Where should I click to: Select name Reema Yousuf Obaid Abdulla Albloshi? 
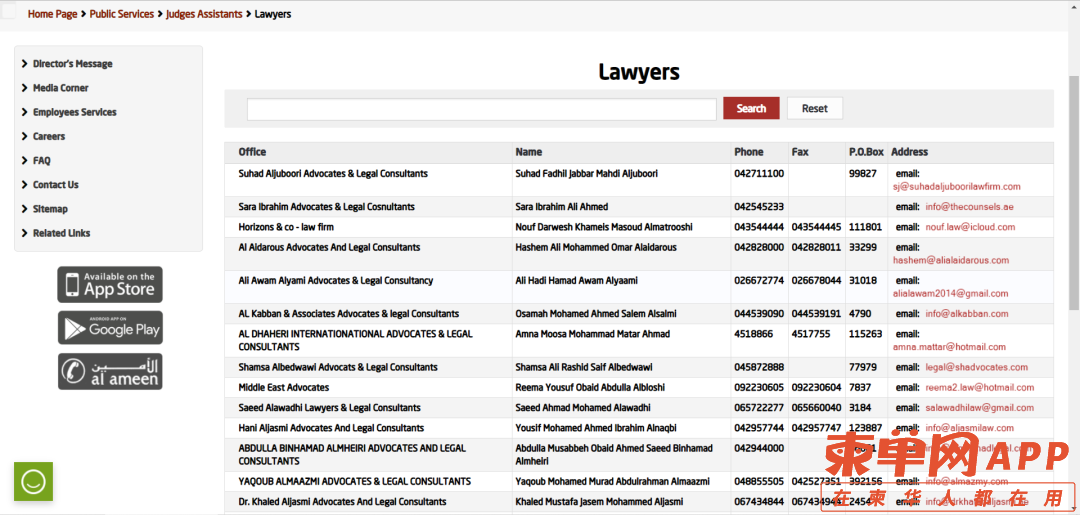coord(590,388)
